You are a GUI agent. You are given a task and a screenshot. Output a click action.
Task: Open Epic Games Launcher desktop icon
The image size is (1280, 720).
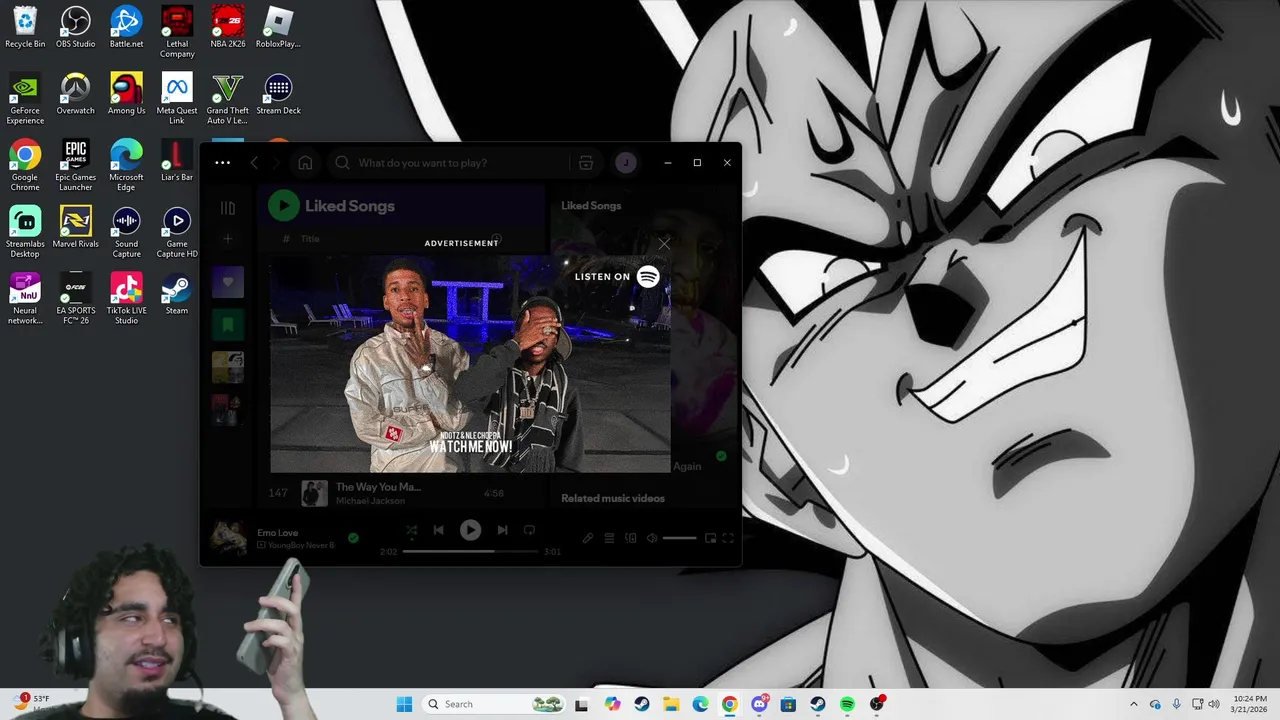75,165
